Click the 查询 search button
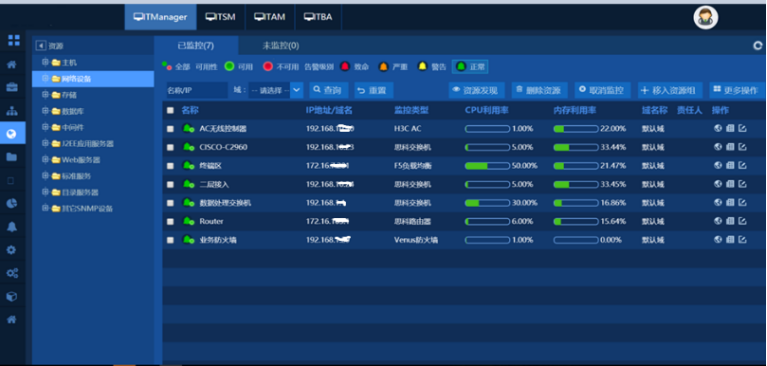This screenshot has width=767, height=366. [x=329, y=90]
